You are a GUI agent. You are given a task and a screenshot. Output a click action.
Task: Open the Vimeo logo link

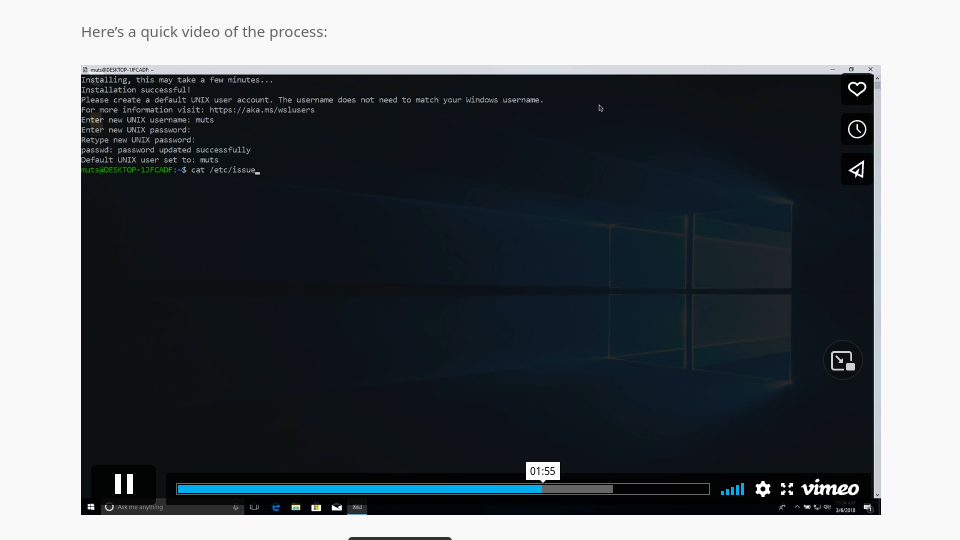[830, 489]
